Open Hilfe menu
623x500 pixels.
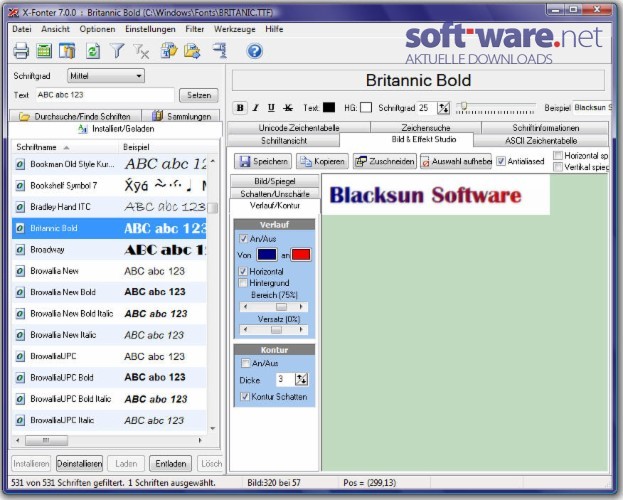[x=274, y=29]
